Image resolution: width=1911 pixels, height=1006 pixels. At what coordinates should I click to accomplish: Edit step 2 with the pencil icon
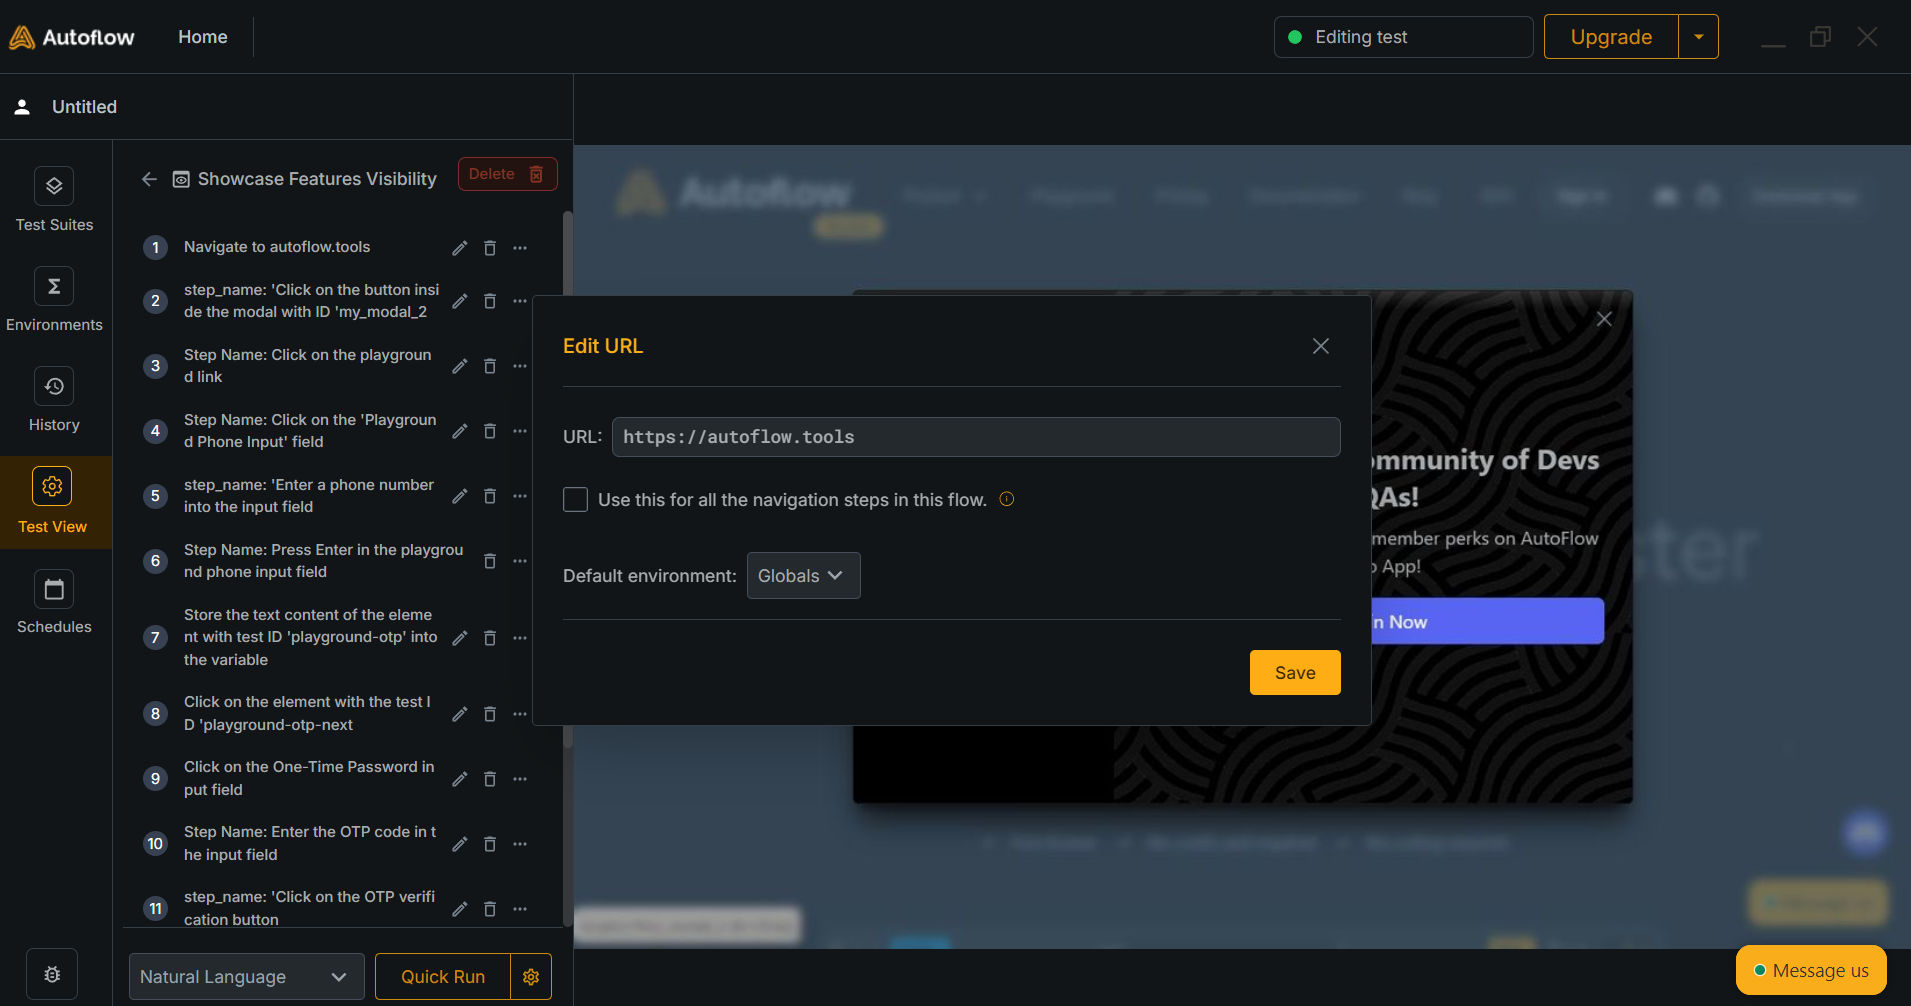pos(460,301)
